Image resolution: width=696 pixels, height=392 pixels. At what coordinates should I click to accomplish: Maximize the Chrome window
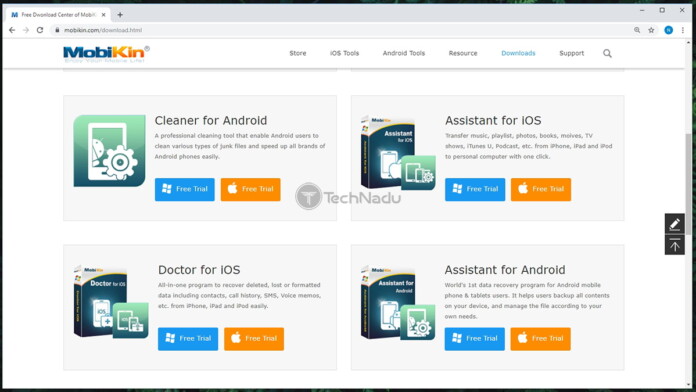point(662,10)
